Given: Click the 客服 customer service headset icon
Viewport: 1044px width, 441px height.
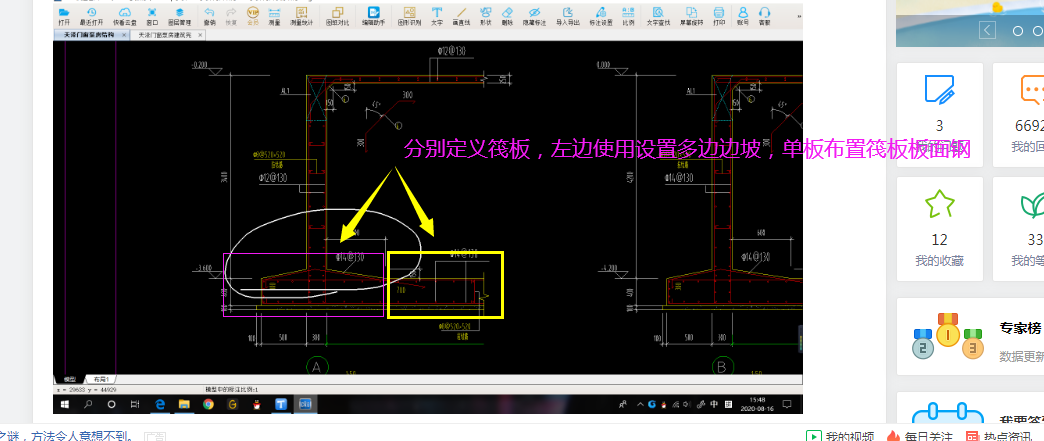Looking at the screenshot, I should 764,17.
